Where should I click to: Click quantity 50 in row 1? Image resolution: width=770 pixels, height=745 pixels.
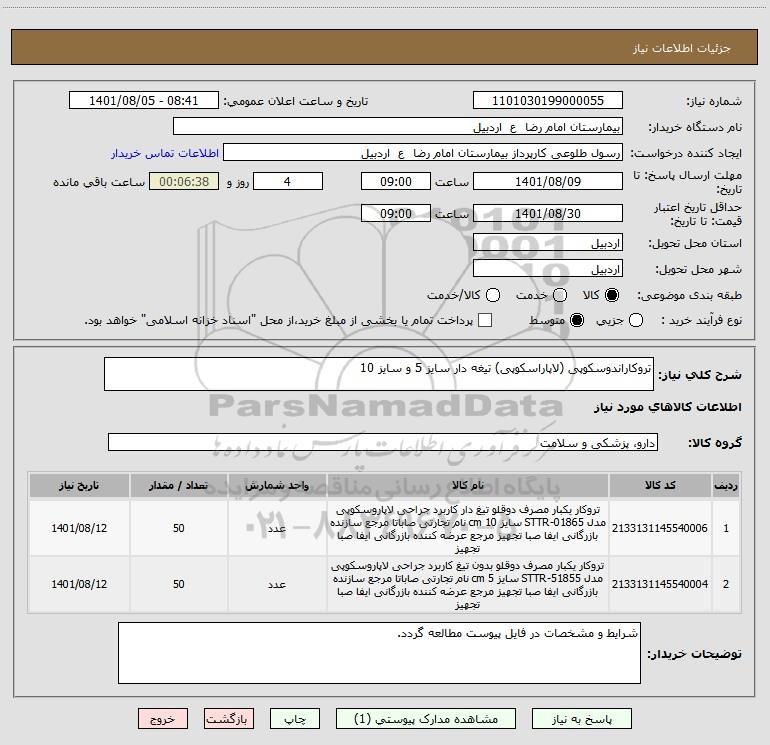[179, 528]
